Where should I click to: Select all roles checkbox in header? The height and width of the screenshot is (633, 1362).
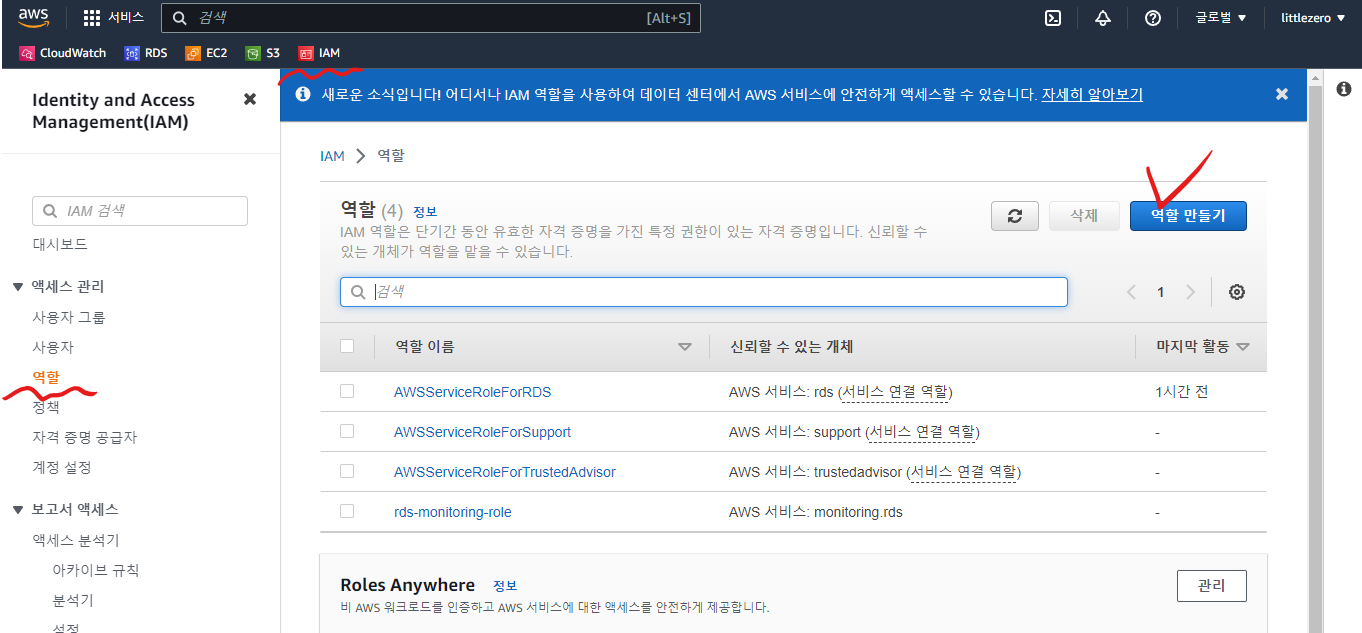pos(347,346)
